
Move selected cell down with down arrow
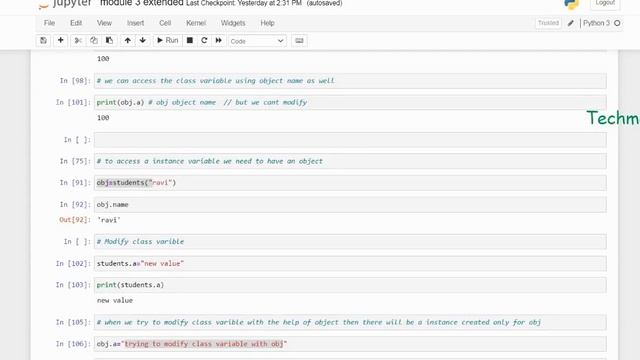(143, 40)
